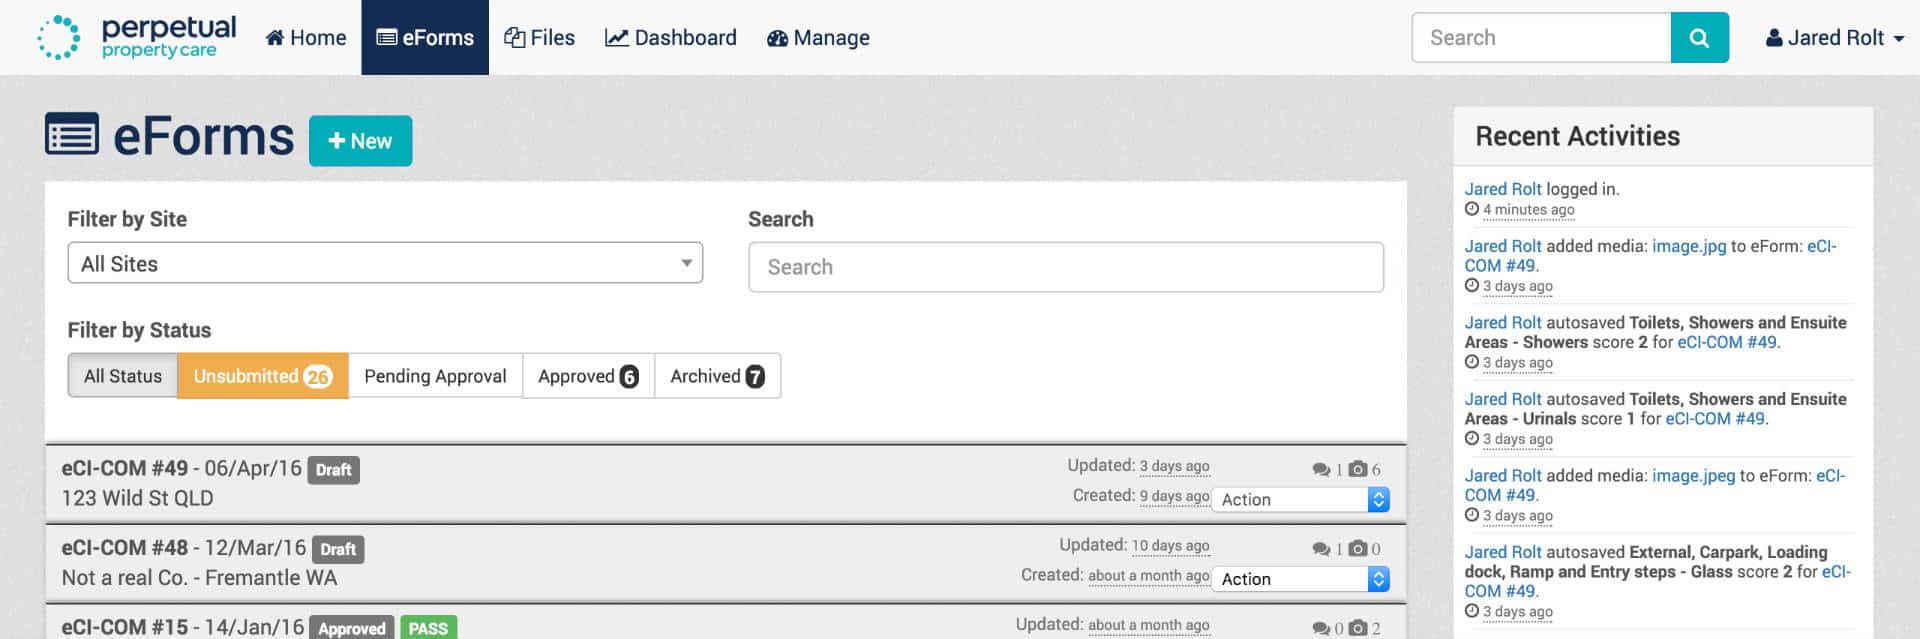This screenshot has height=639, width=1920.
Task: Open eForm eCI-COM #48 - 12/Mar/16
Action: coord(184,548)
